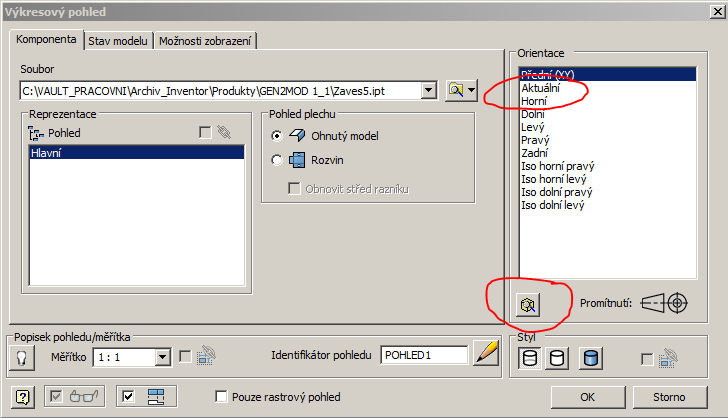Select the Rozvin radio button
The height and width of the screenshot is (418, 728).
coord(277,160)
